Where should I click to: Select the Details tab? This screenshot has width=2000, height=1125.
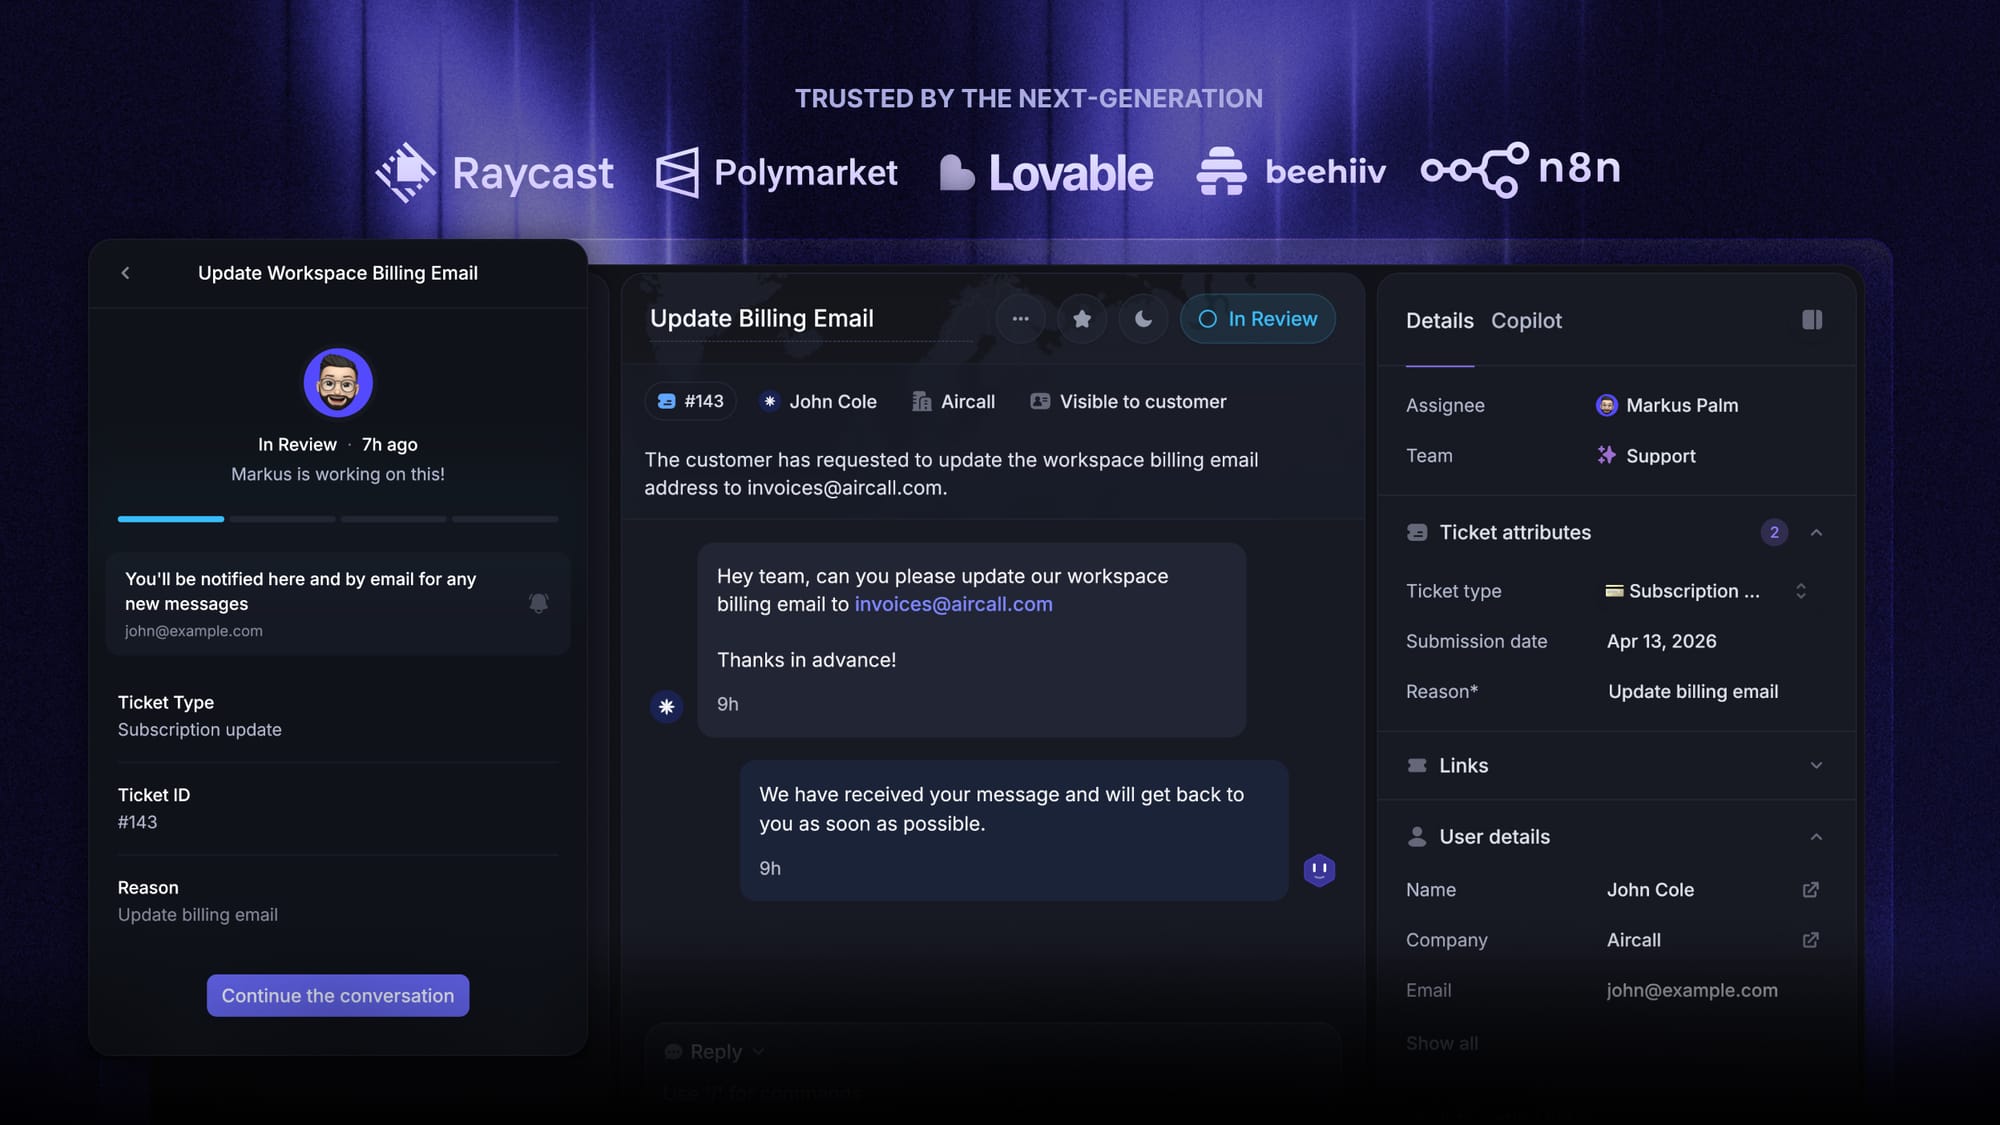pyautogui.click(x=1439, y=320)
